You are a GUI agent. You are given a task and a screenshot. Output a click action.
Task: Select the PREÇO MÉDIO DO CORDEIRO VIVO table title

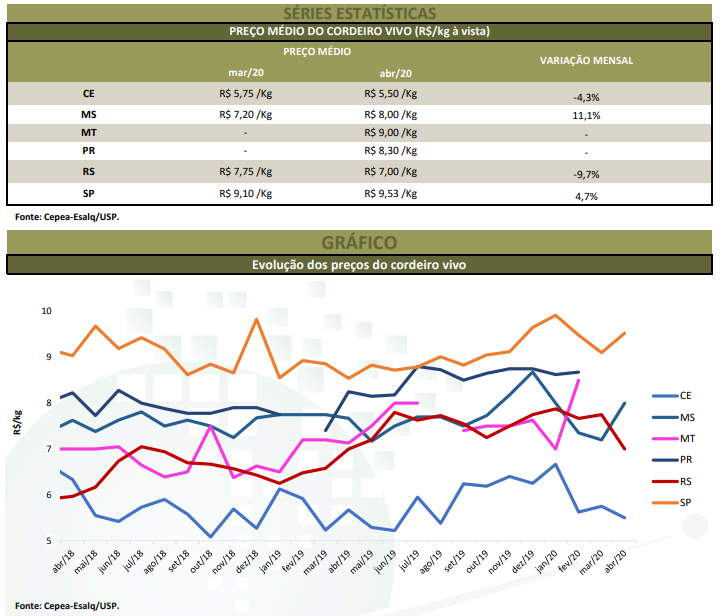[359, 32]
